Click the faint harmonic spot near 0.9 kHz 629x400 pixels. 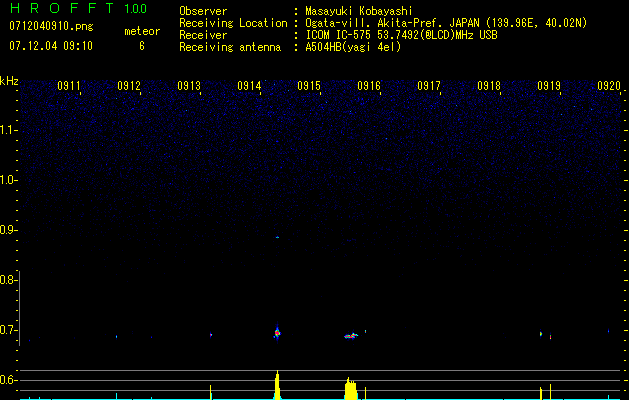(277, 237)
